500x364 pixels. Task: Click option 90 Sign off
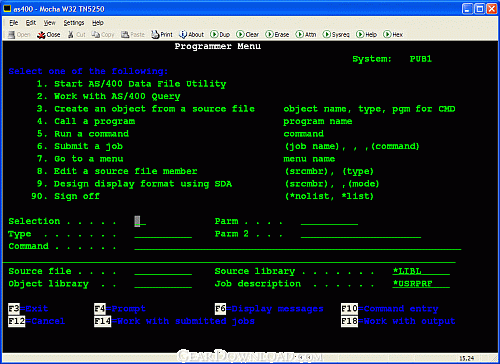[x=65, y=196]
